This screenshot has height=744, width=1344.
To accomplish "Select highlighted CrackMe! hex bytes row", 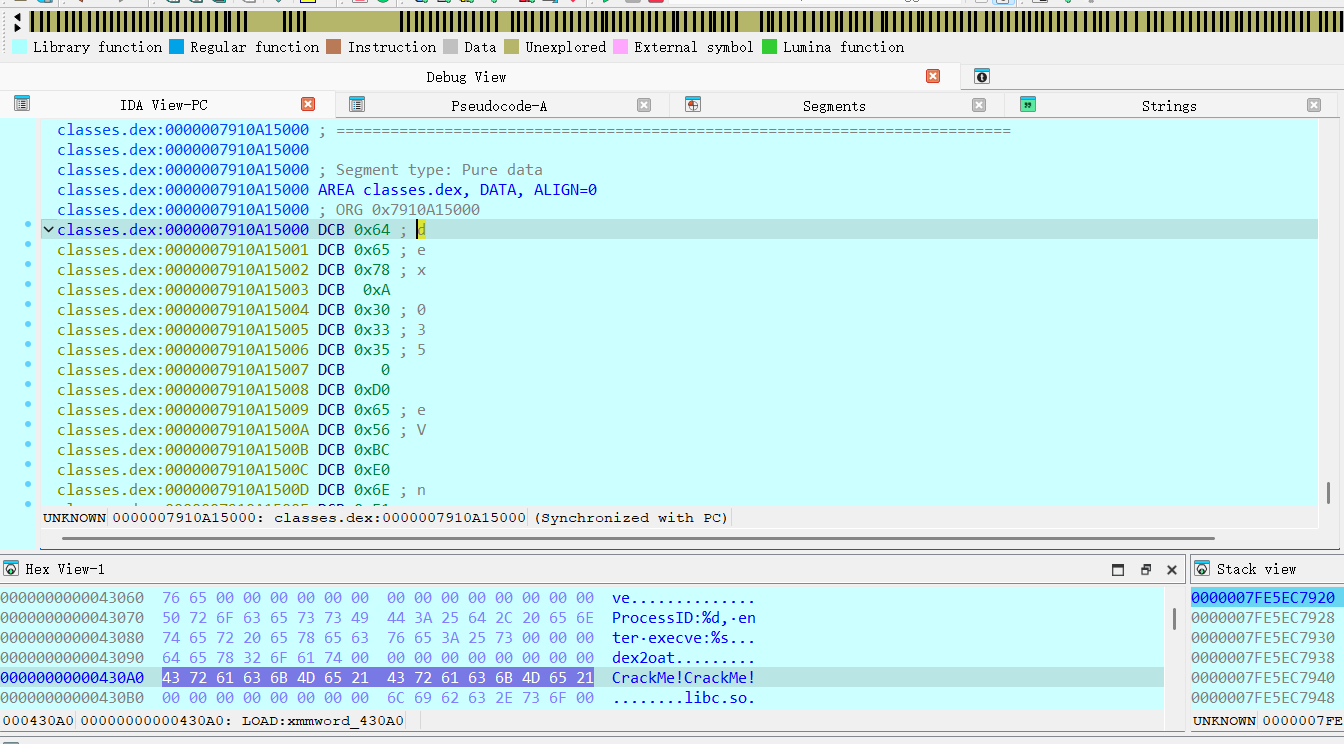I will pyautogui.click(x=377, y=678).
